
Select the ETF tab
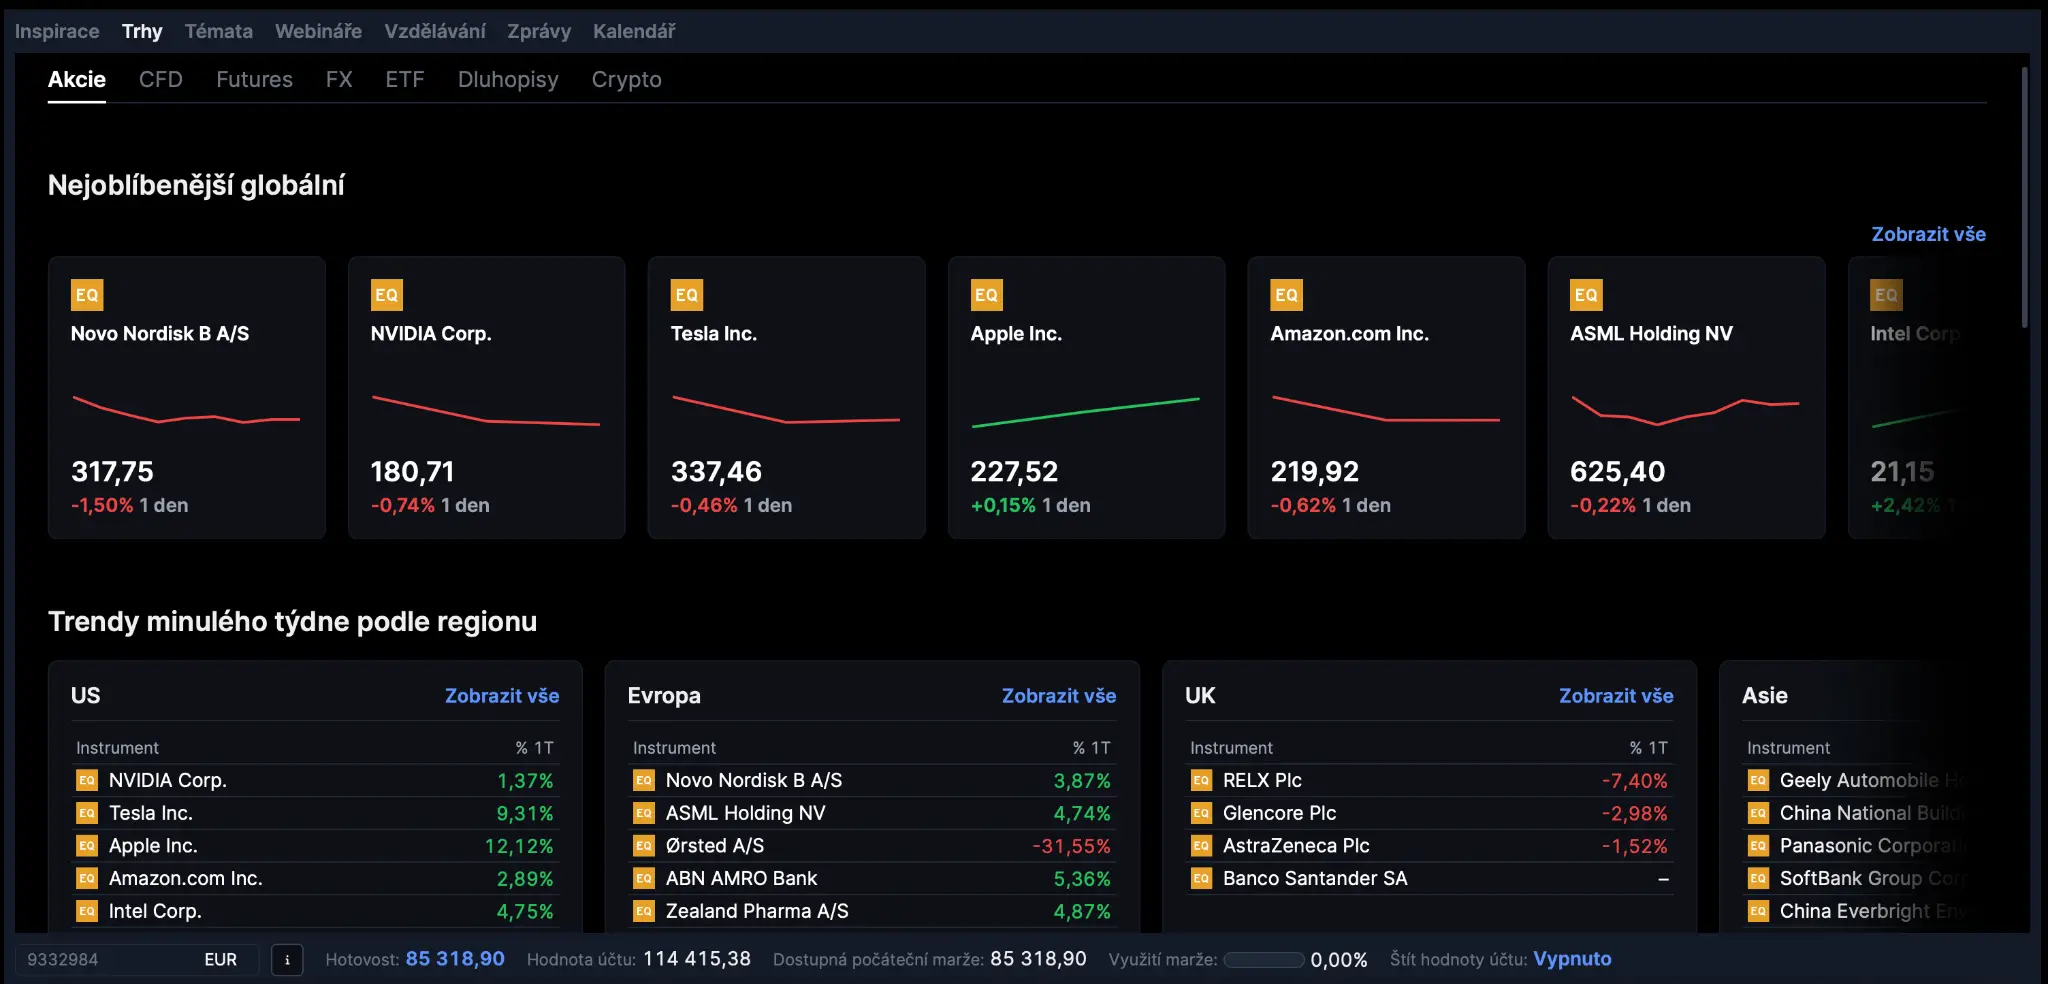(405, 80)
